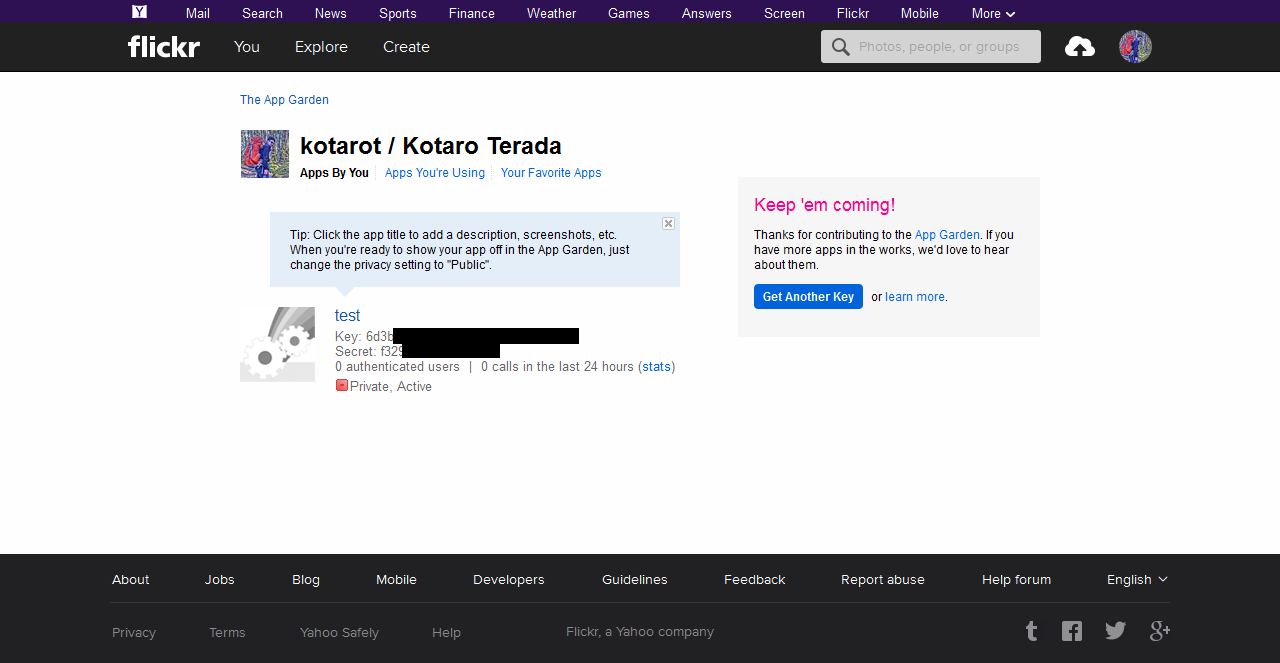The width and height of the screenshot is (1280, 663).
Task: Open Mobile link in Yahoo bar
Action: pos(920,13)
